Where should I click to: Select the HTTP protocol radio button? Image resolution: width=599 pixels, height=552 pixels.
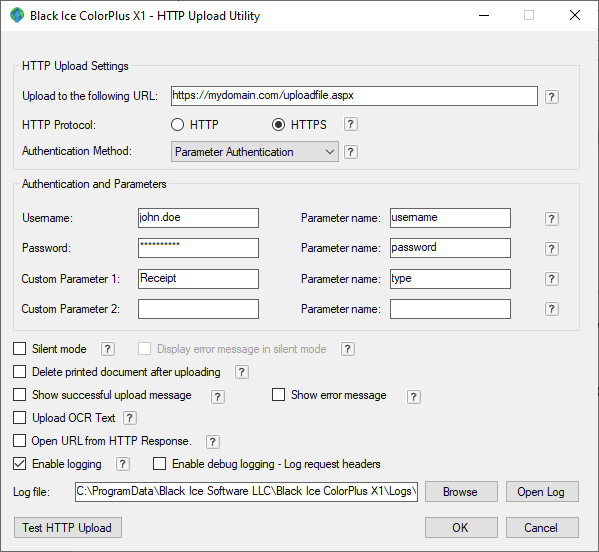coord(178,125)
